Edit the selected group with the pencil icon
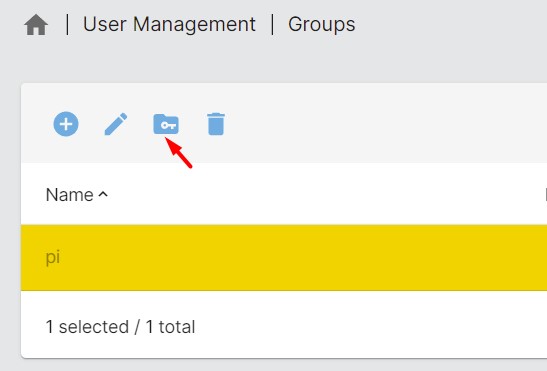Image resolution: width=547 pixels, height=371 pixels. click(x=116, y=124)
